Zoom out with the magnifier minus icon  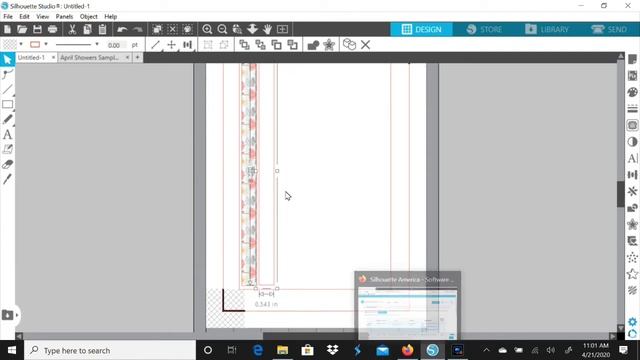click(x=222, y=29)
